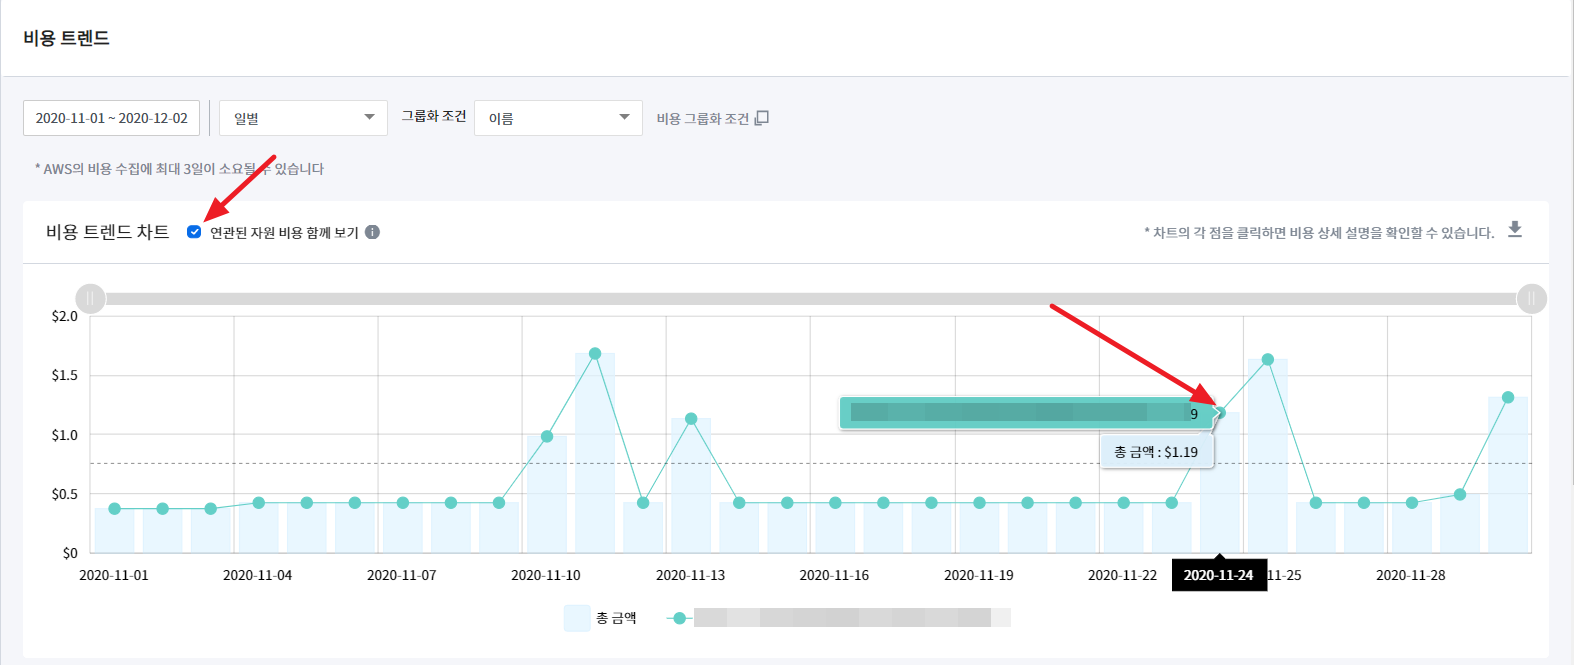Grab the right handle of range slider
The height and width of the screenshot is (665, 1574).
pos(1531,298)
